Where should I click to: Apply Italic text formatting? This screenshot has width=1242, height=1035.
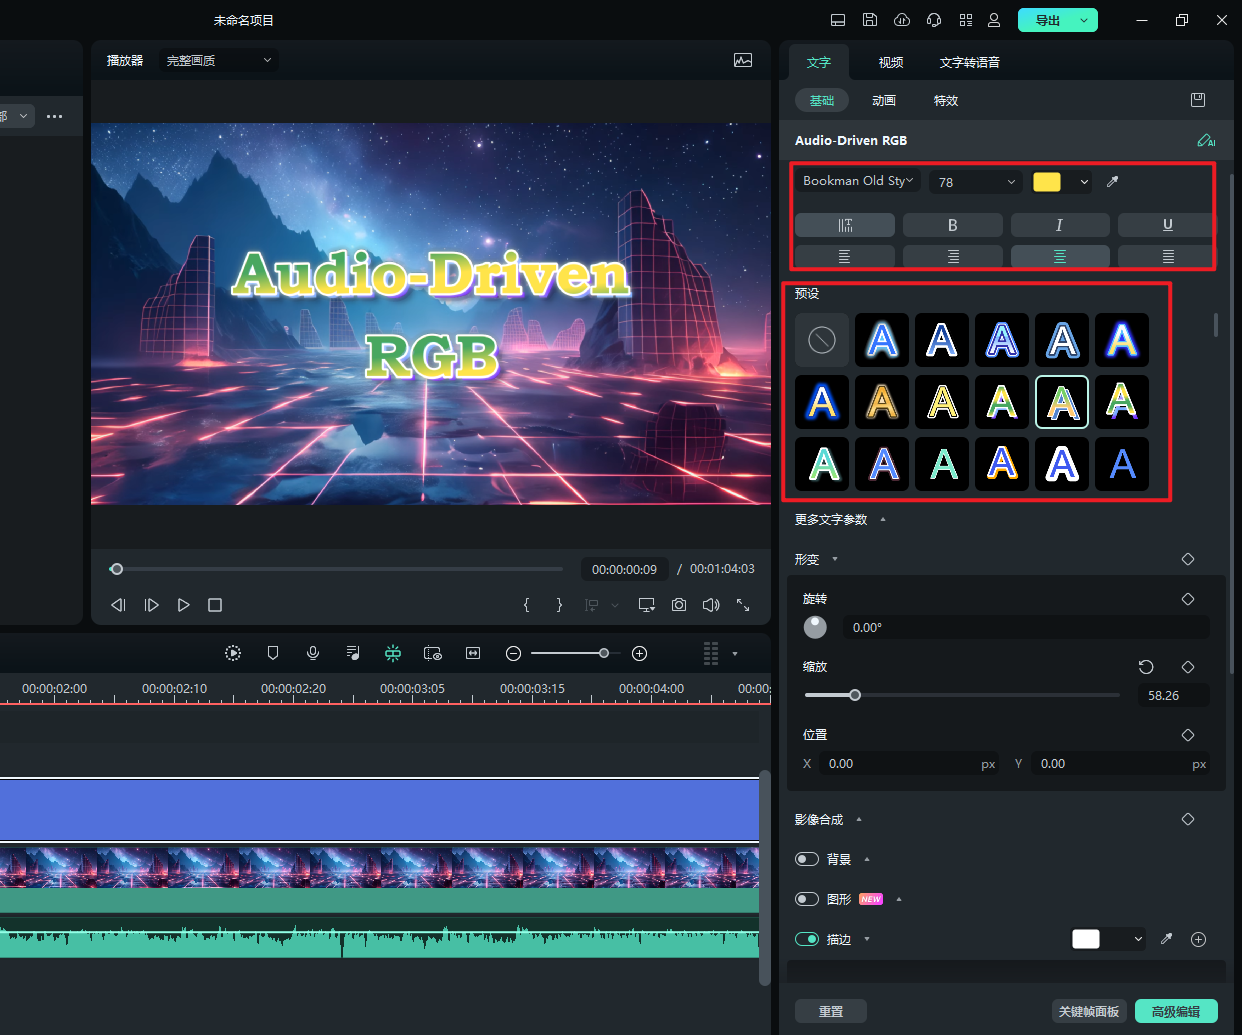tap(1059, 225)
